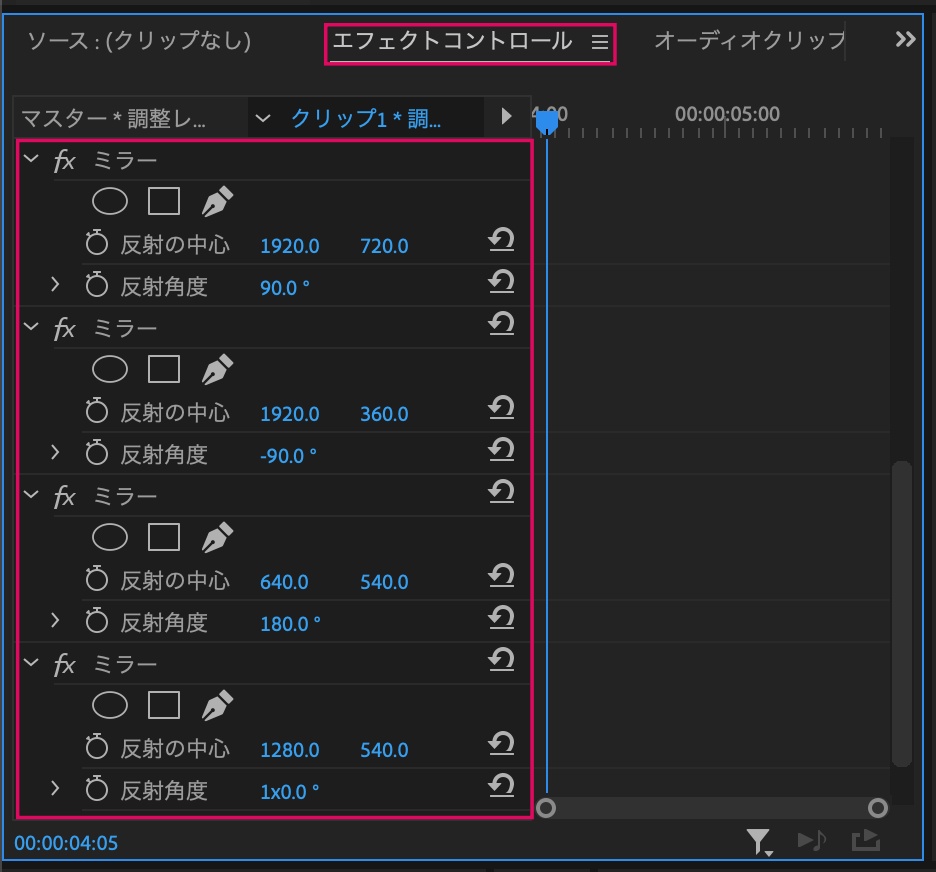Screen dimensions: 936x872
Task: Edit the 1920.0 X value of first 反射の中心
Action: click(290, 246)
